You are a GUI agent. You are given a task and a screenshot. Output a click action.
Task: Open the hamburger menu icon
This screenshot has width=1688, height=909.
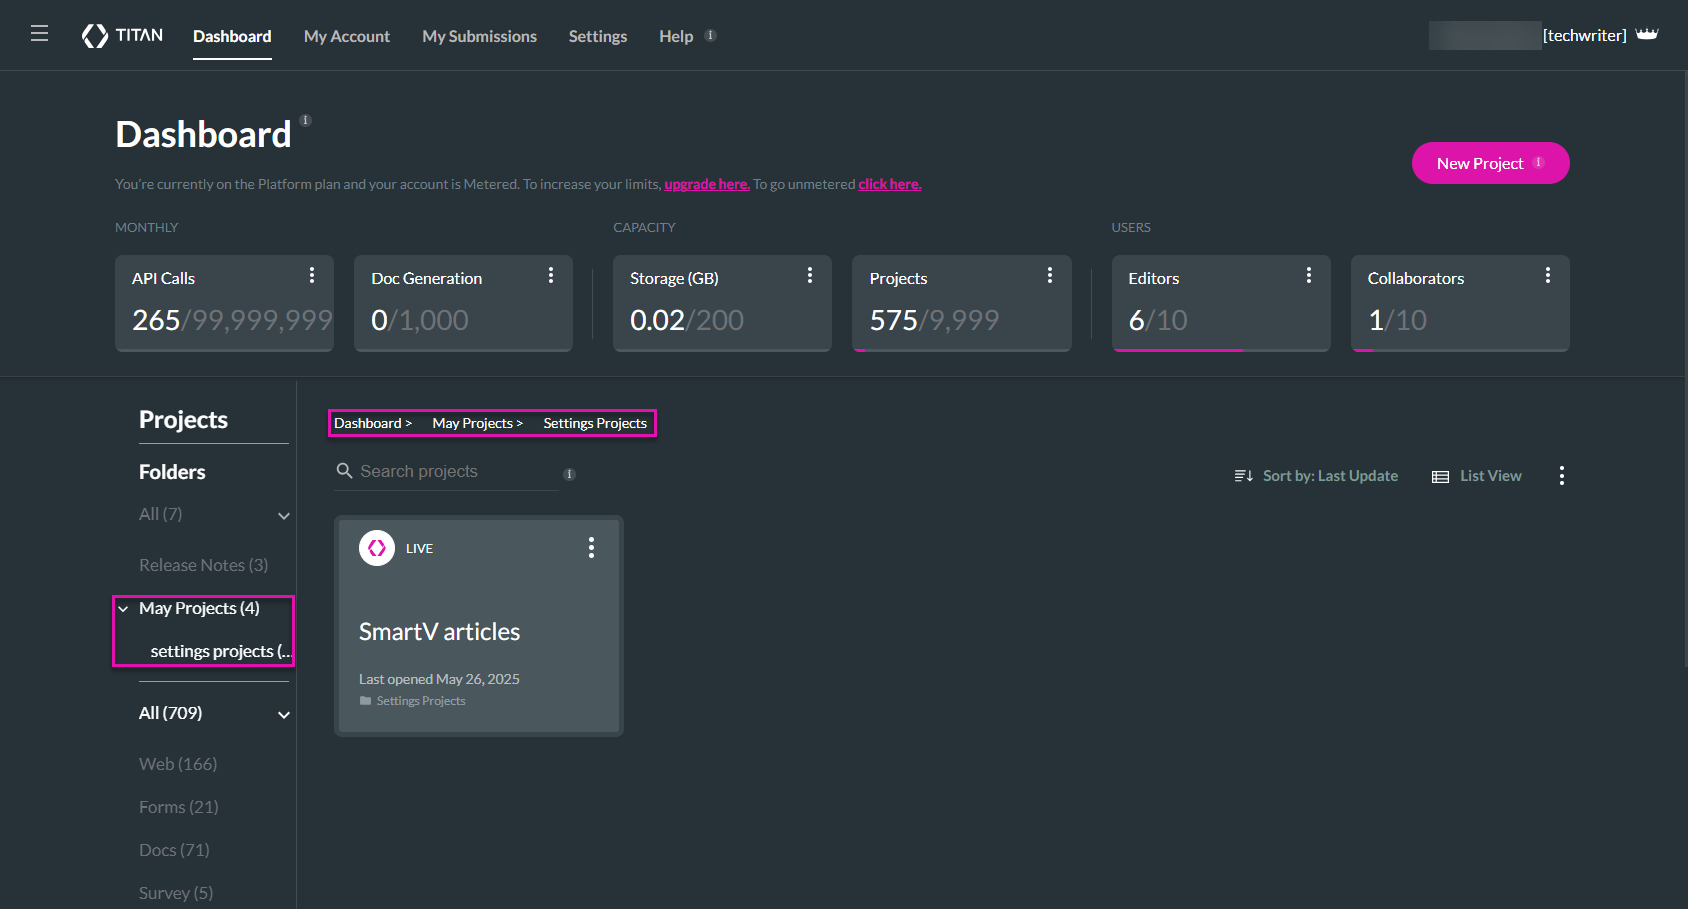[x=39, y=34]
